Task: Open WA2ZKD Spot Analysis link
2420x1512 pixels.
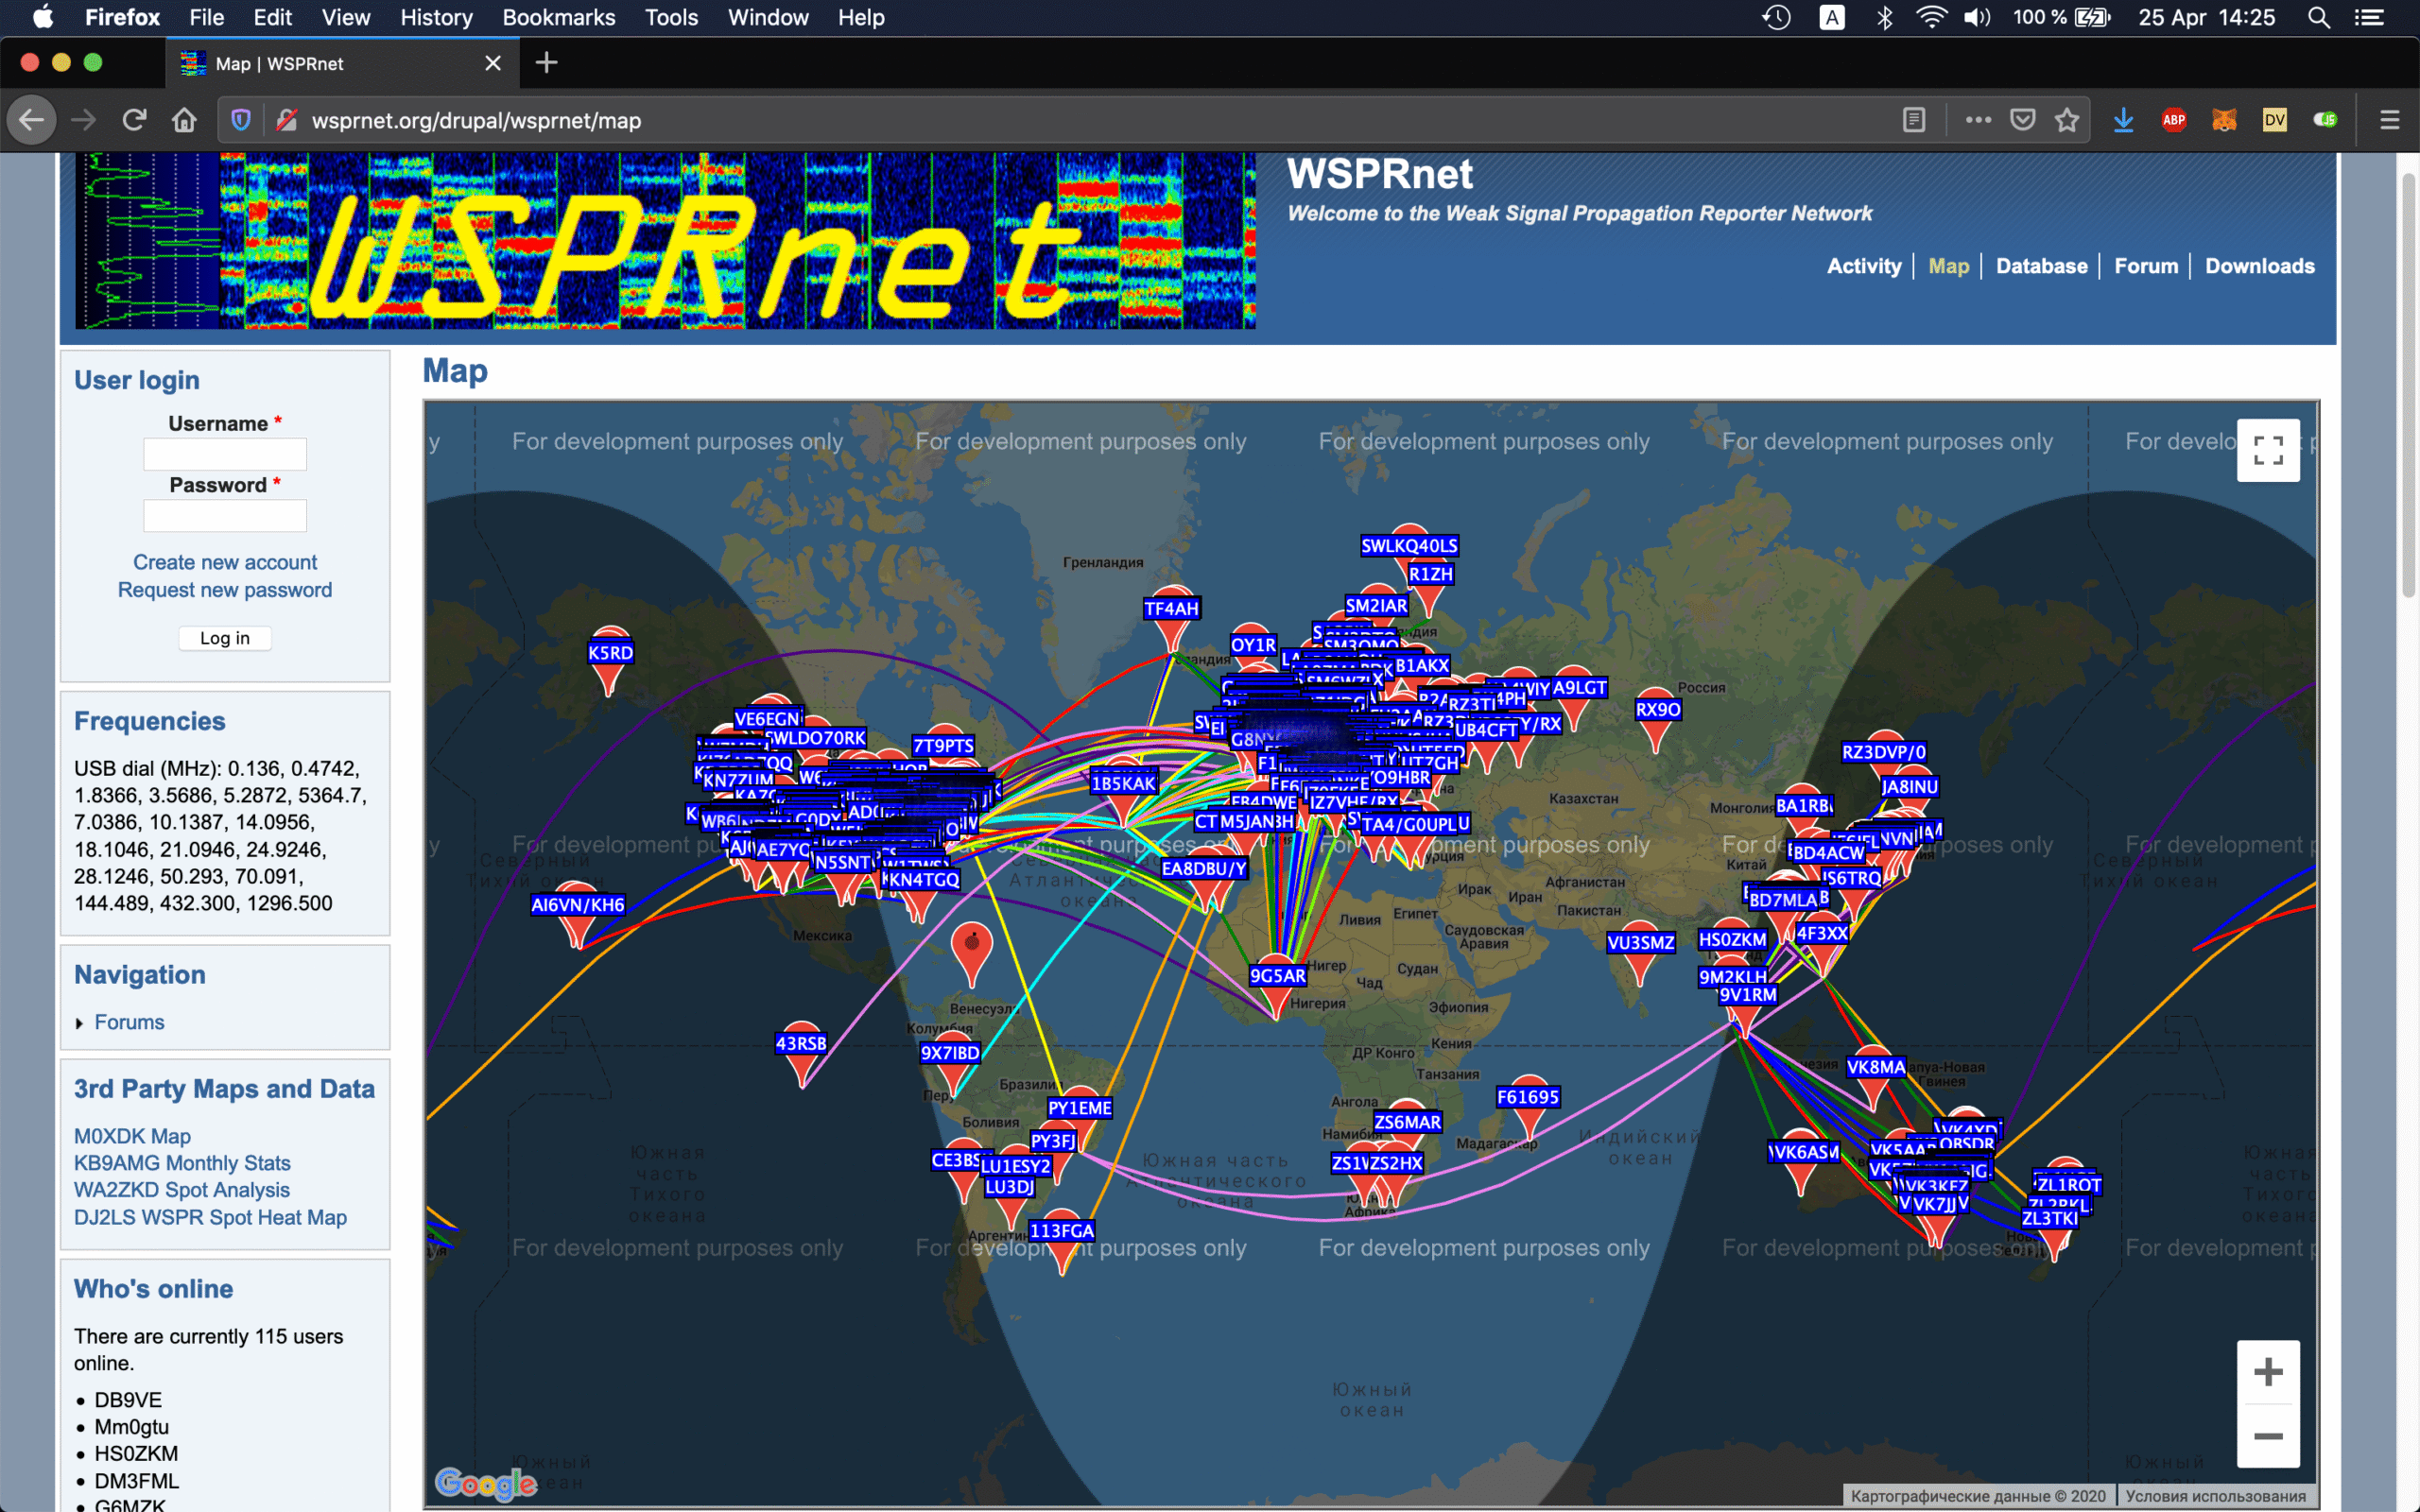Action: click(182, 1190)
